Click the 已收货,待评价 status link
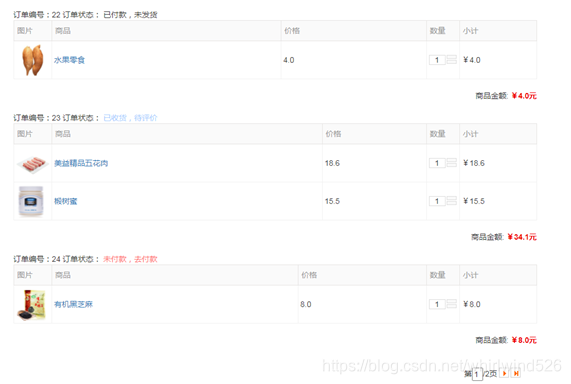 (130, 118)
